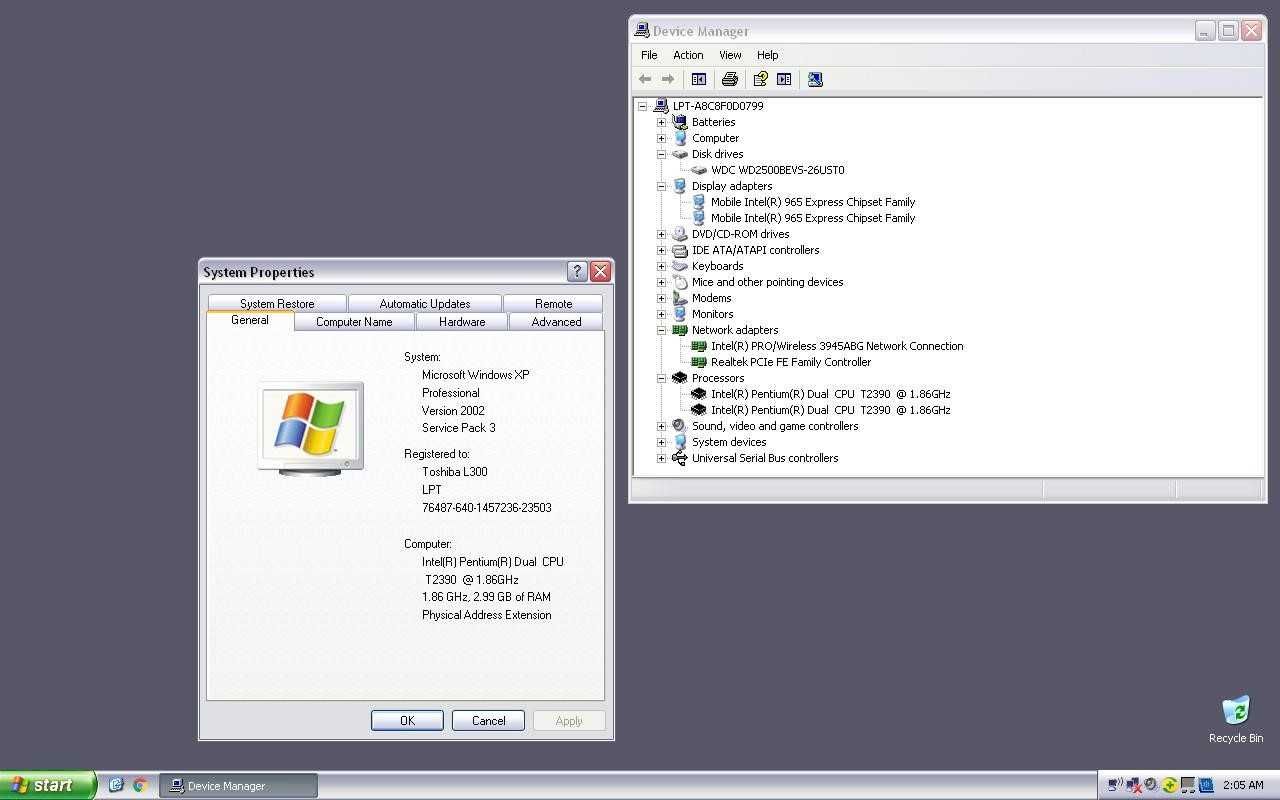Select the first Intel Pentium Dual CPU T2390 entry
The width and height of the screenshot is (1280, 800).
(x=830, y=394)
